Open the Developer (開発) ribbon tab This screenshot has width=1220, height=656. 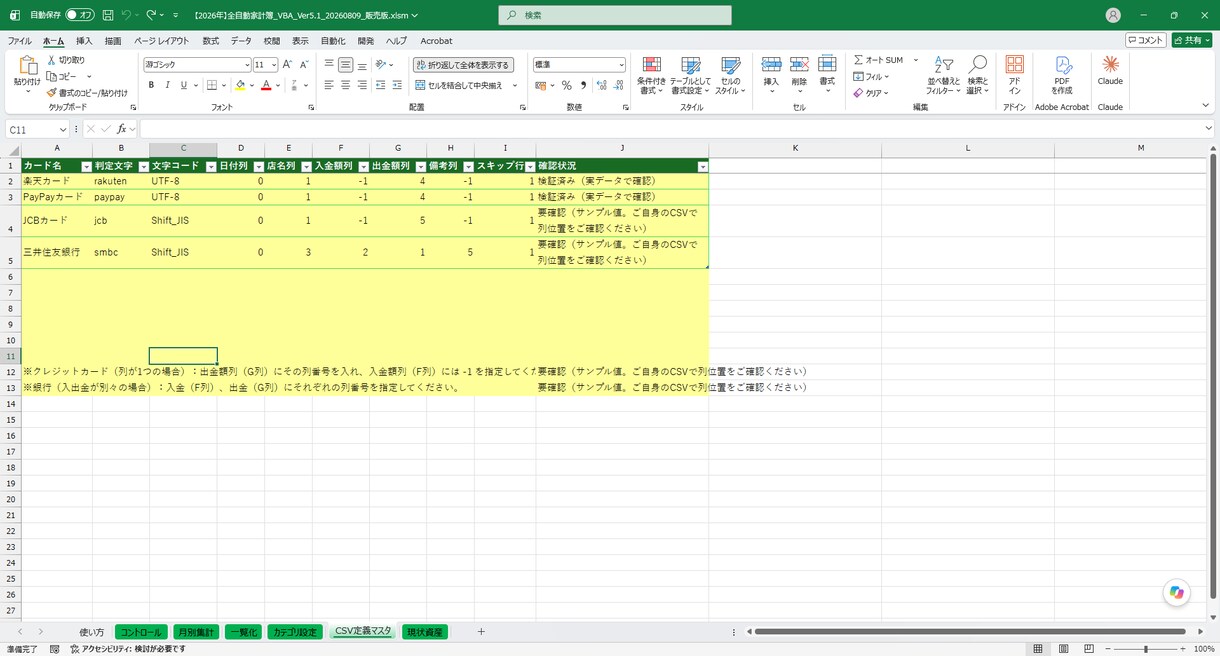click(x=366, y=41)
